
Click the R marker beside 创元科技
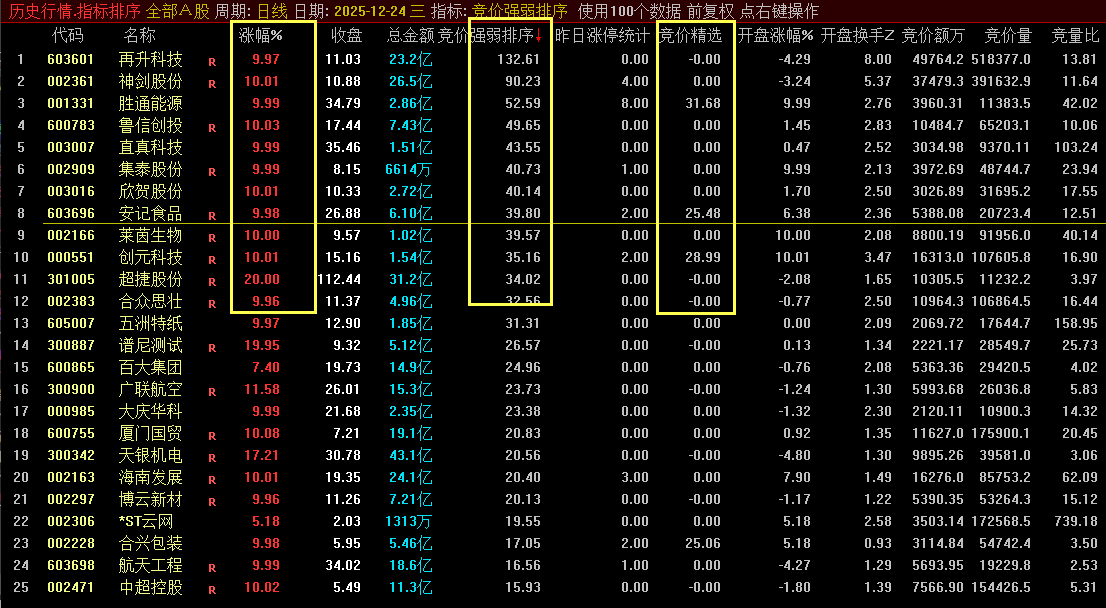point(212,260)
